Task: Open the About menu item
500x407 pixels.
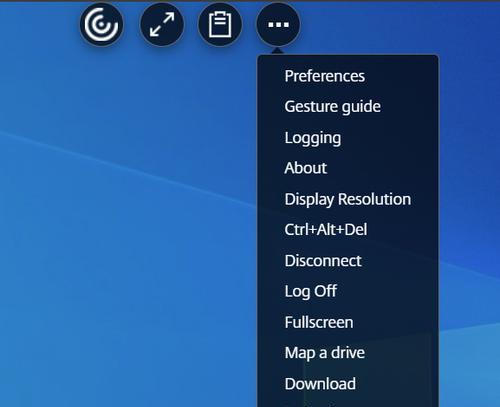Action: tap(306, 168)
